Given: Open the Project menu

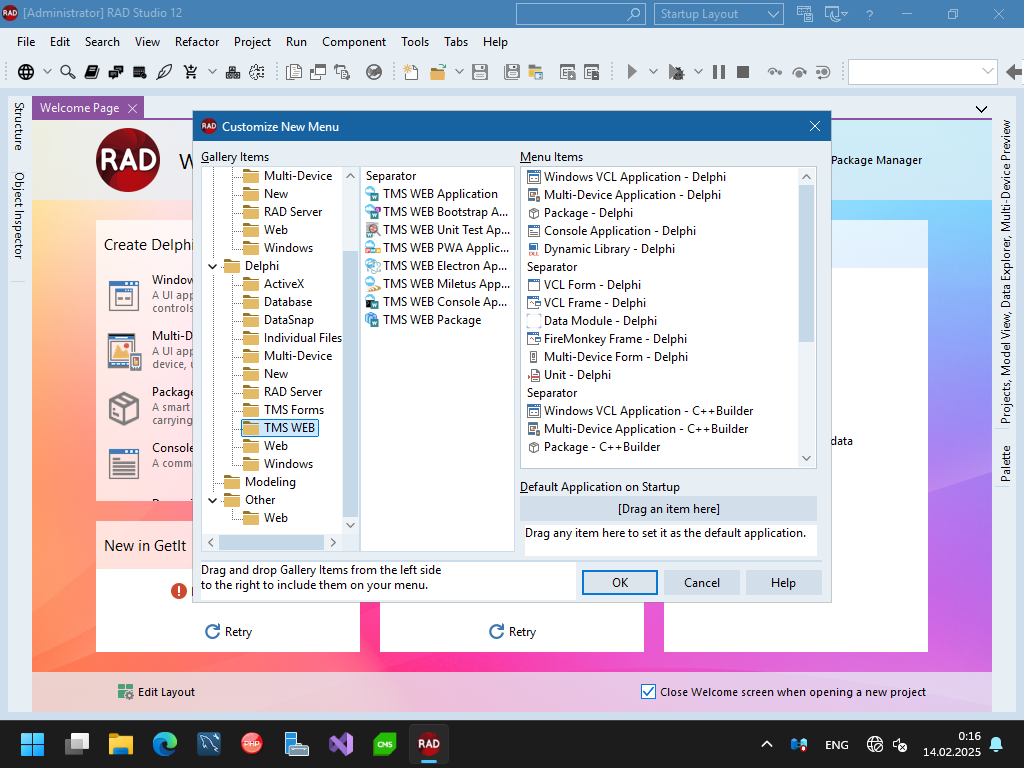Looking at the screenshot, I should tap(252, 42).
